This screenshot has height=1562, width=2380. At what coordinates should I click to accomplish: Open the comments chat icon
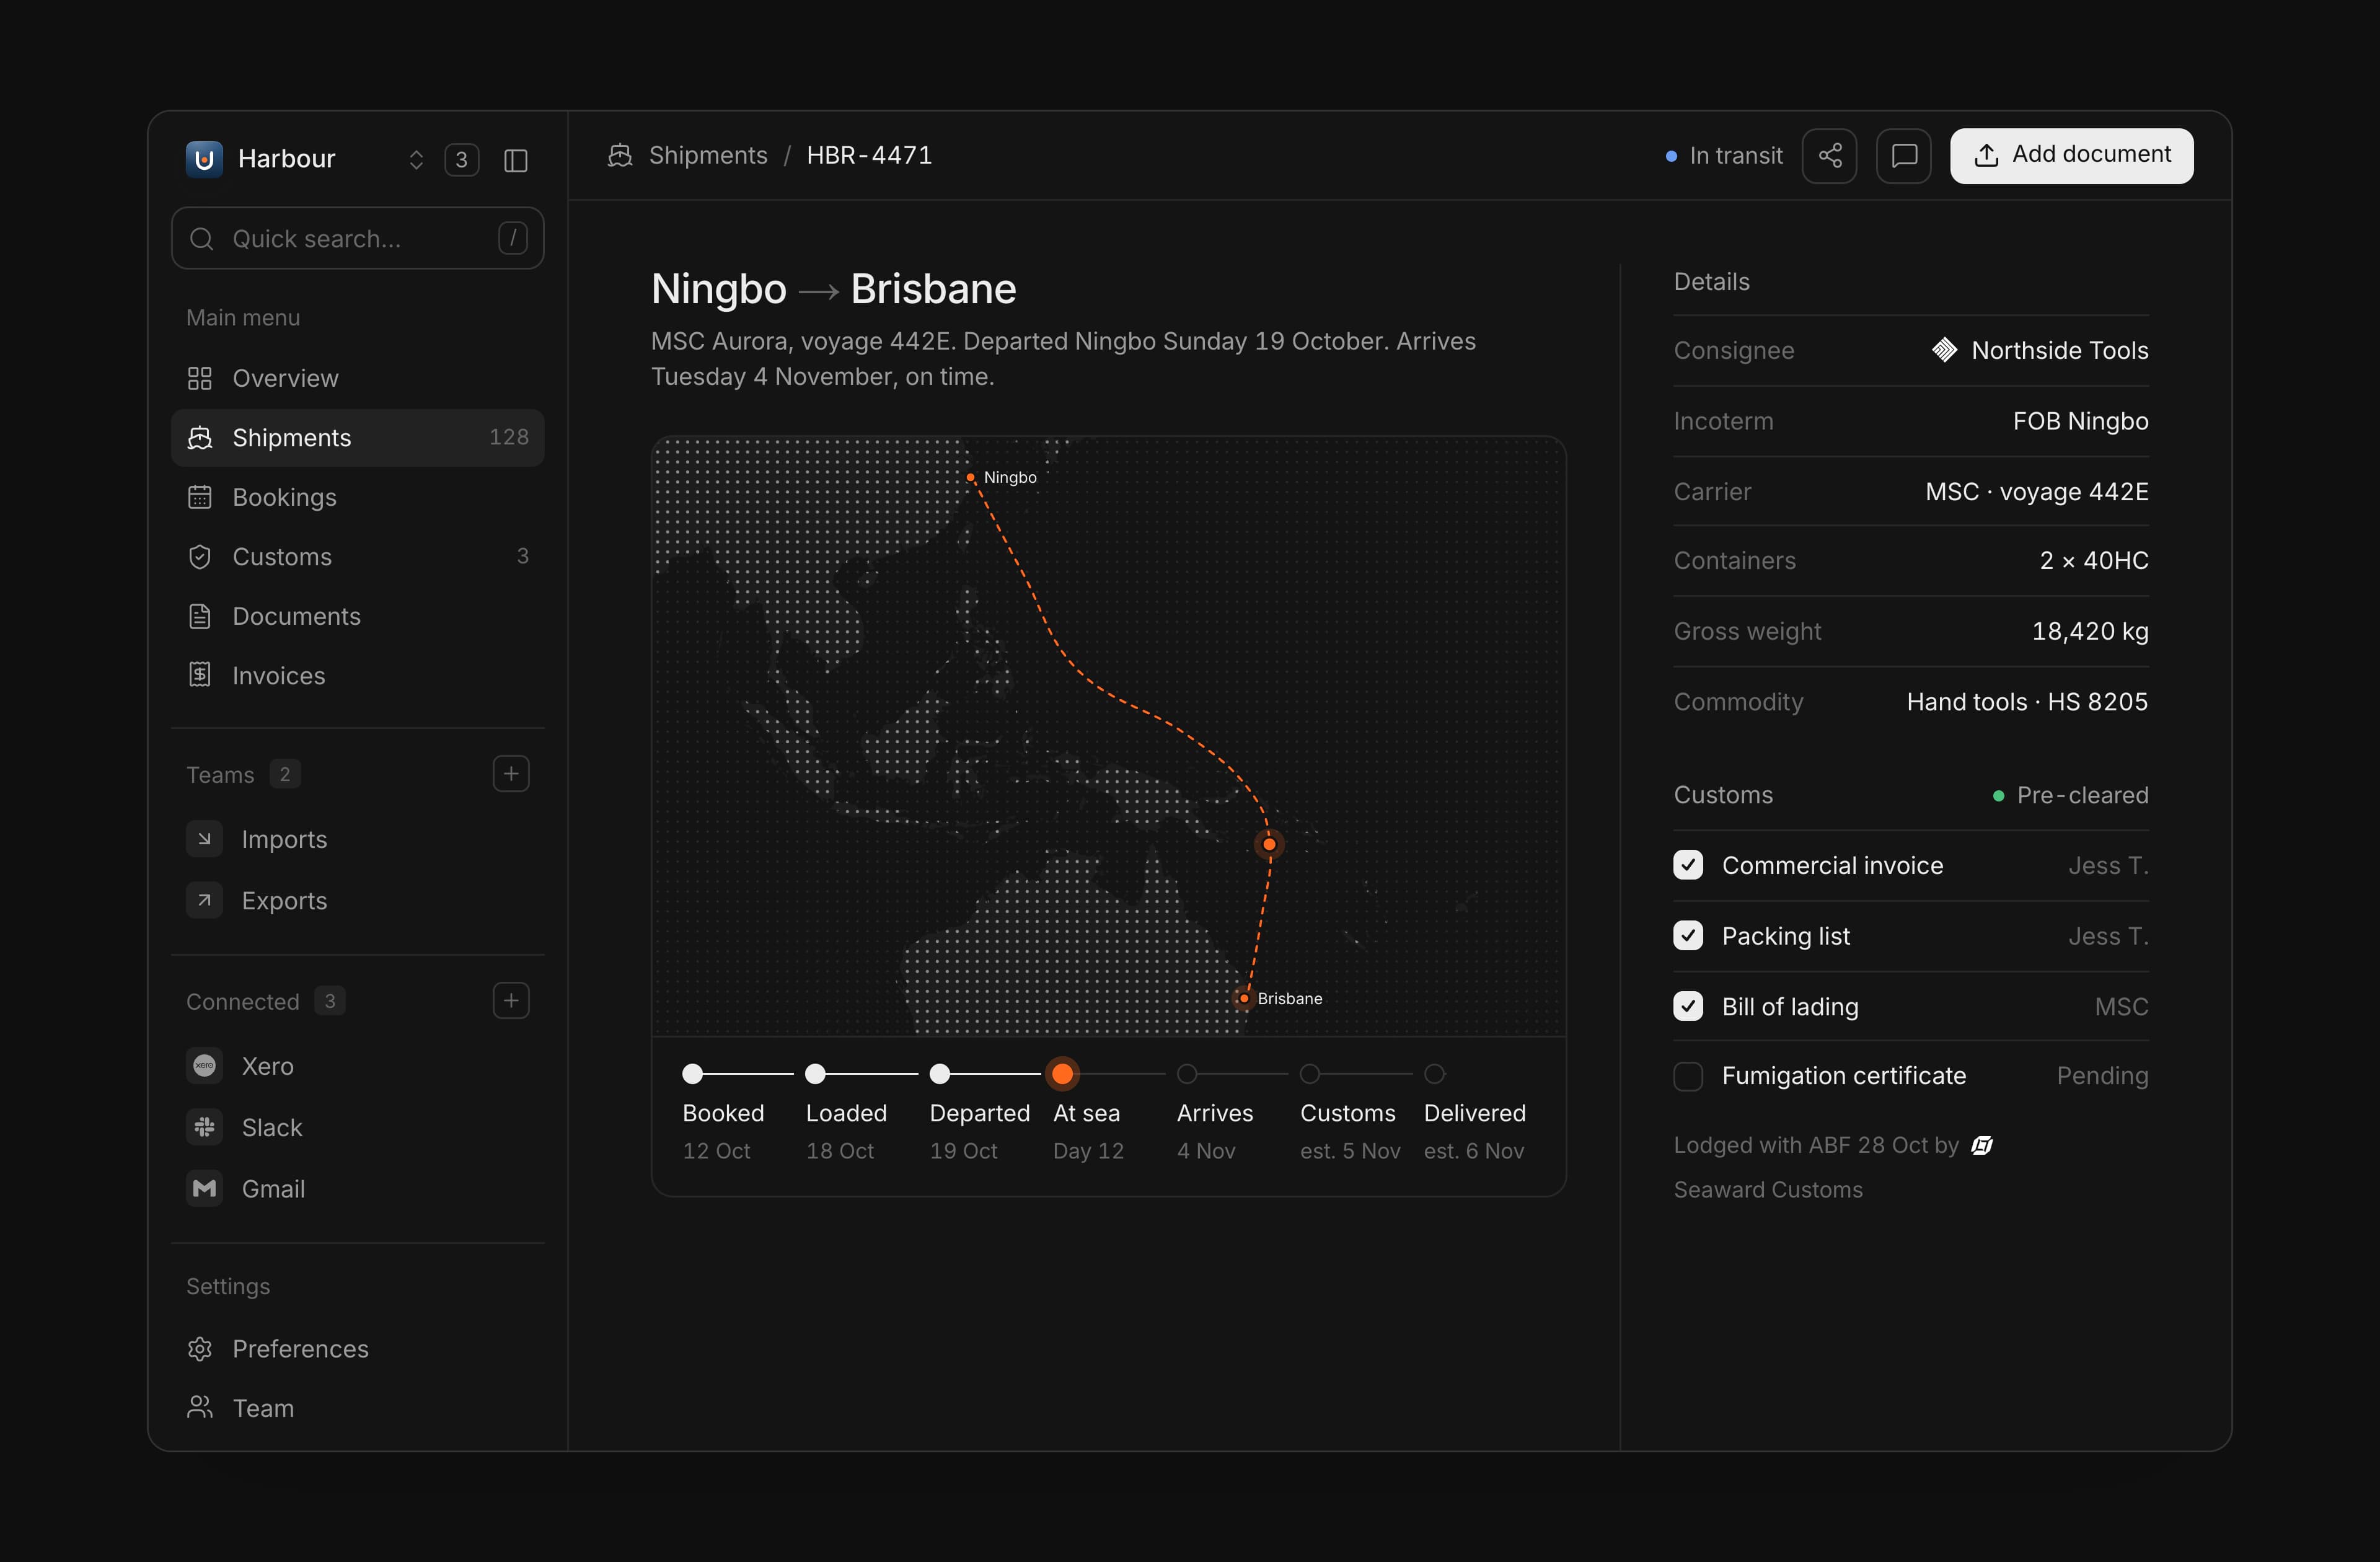point(1904,156)
